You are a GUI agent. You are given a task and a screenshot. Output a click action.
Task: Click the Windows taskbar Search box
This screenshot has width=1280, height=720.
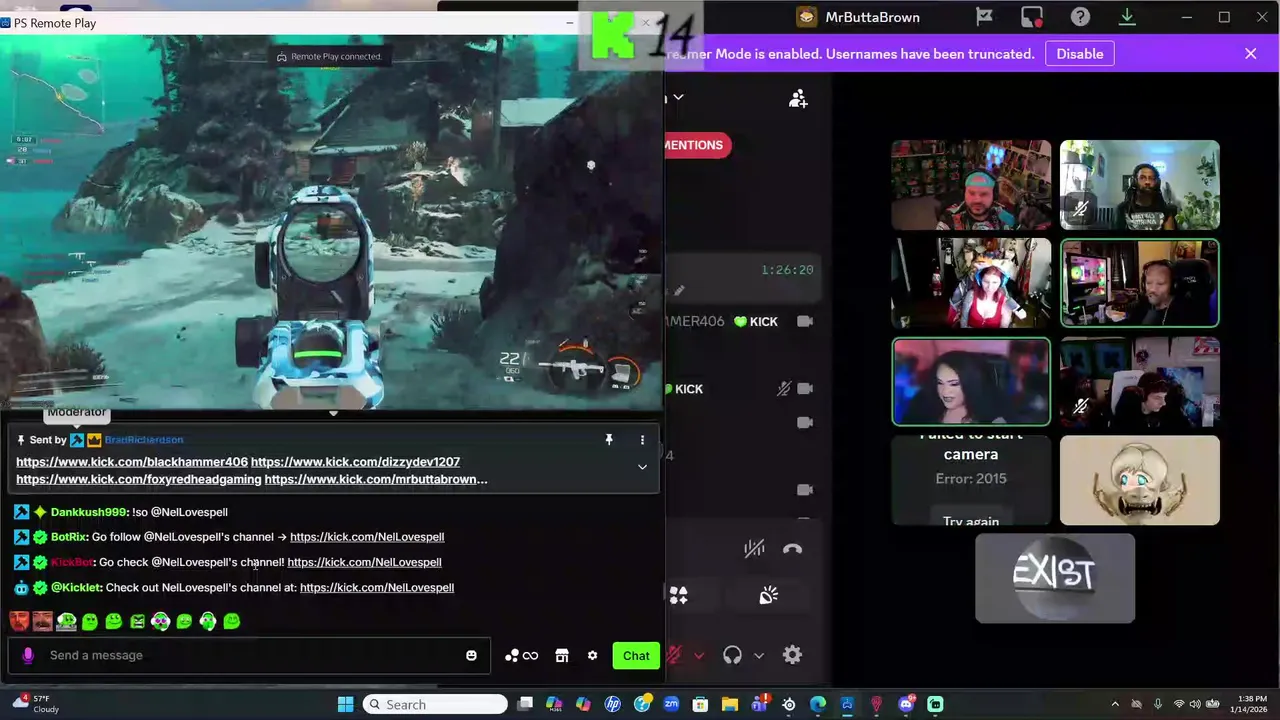point(435,704)
